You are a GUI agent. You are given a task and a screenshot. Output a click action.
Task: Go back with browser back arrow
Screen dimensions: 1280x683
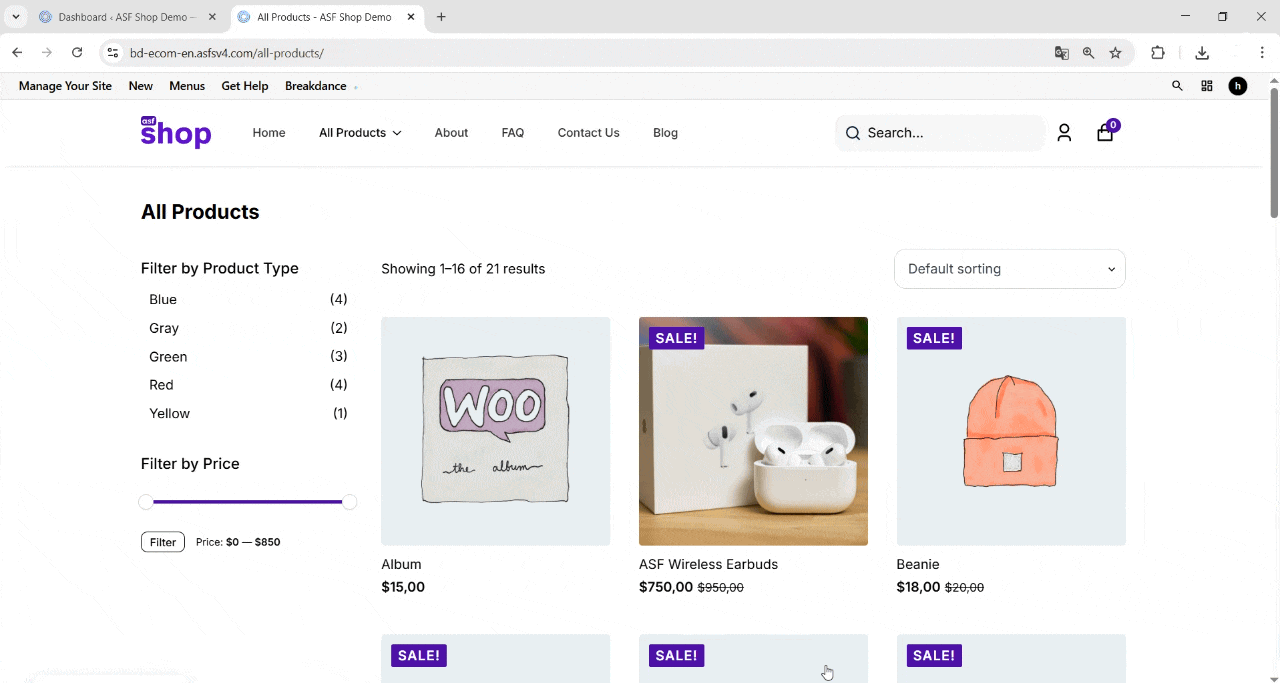coord(17,53)
